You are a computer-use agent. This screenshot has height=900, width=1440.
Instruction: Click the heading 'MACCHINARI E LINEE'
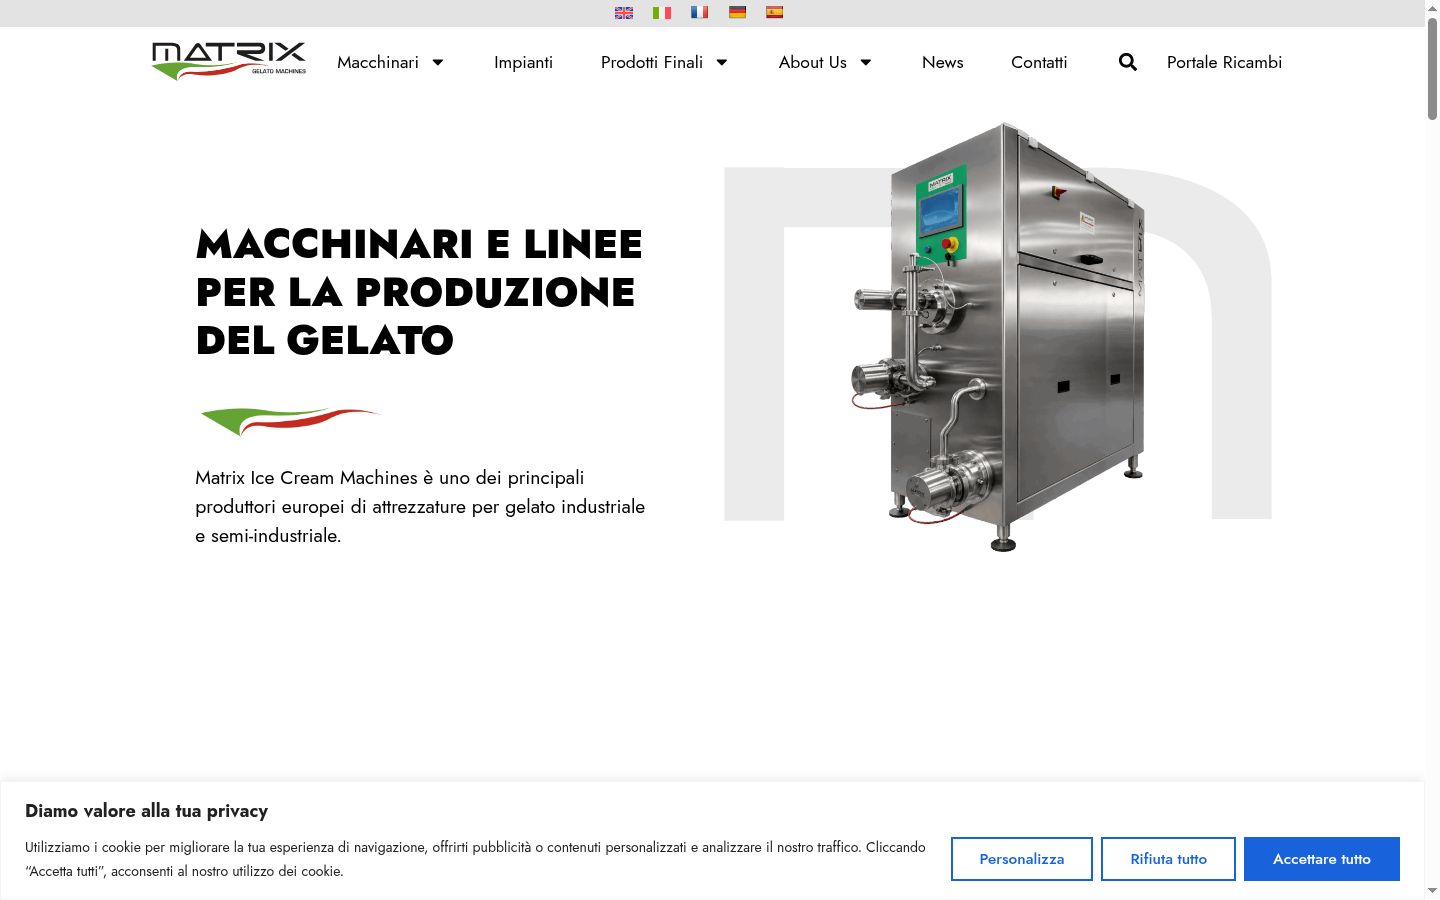[419, 244]
